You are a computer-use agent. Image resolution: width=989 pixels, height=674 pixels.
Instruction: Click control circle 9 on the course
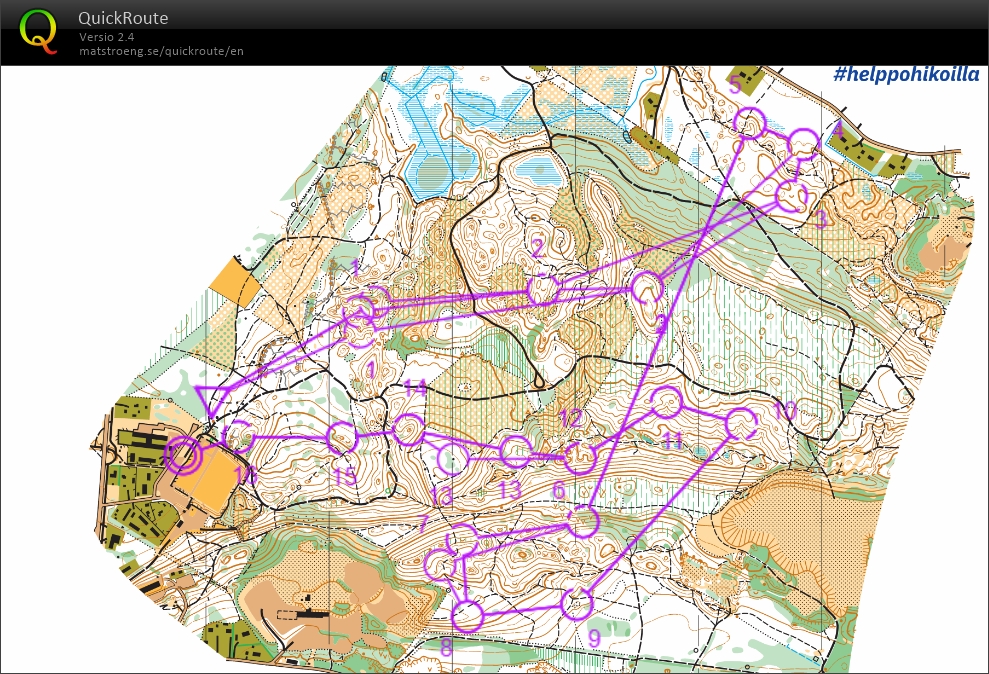576,603
